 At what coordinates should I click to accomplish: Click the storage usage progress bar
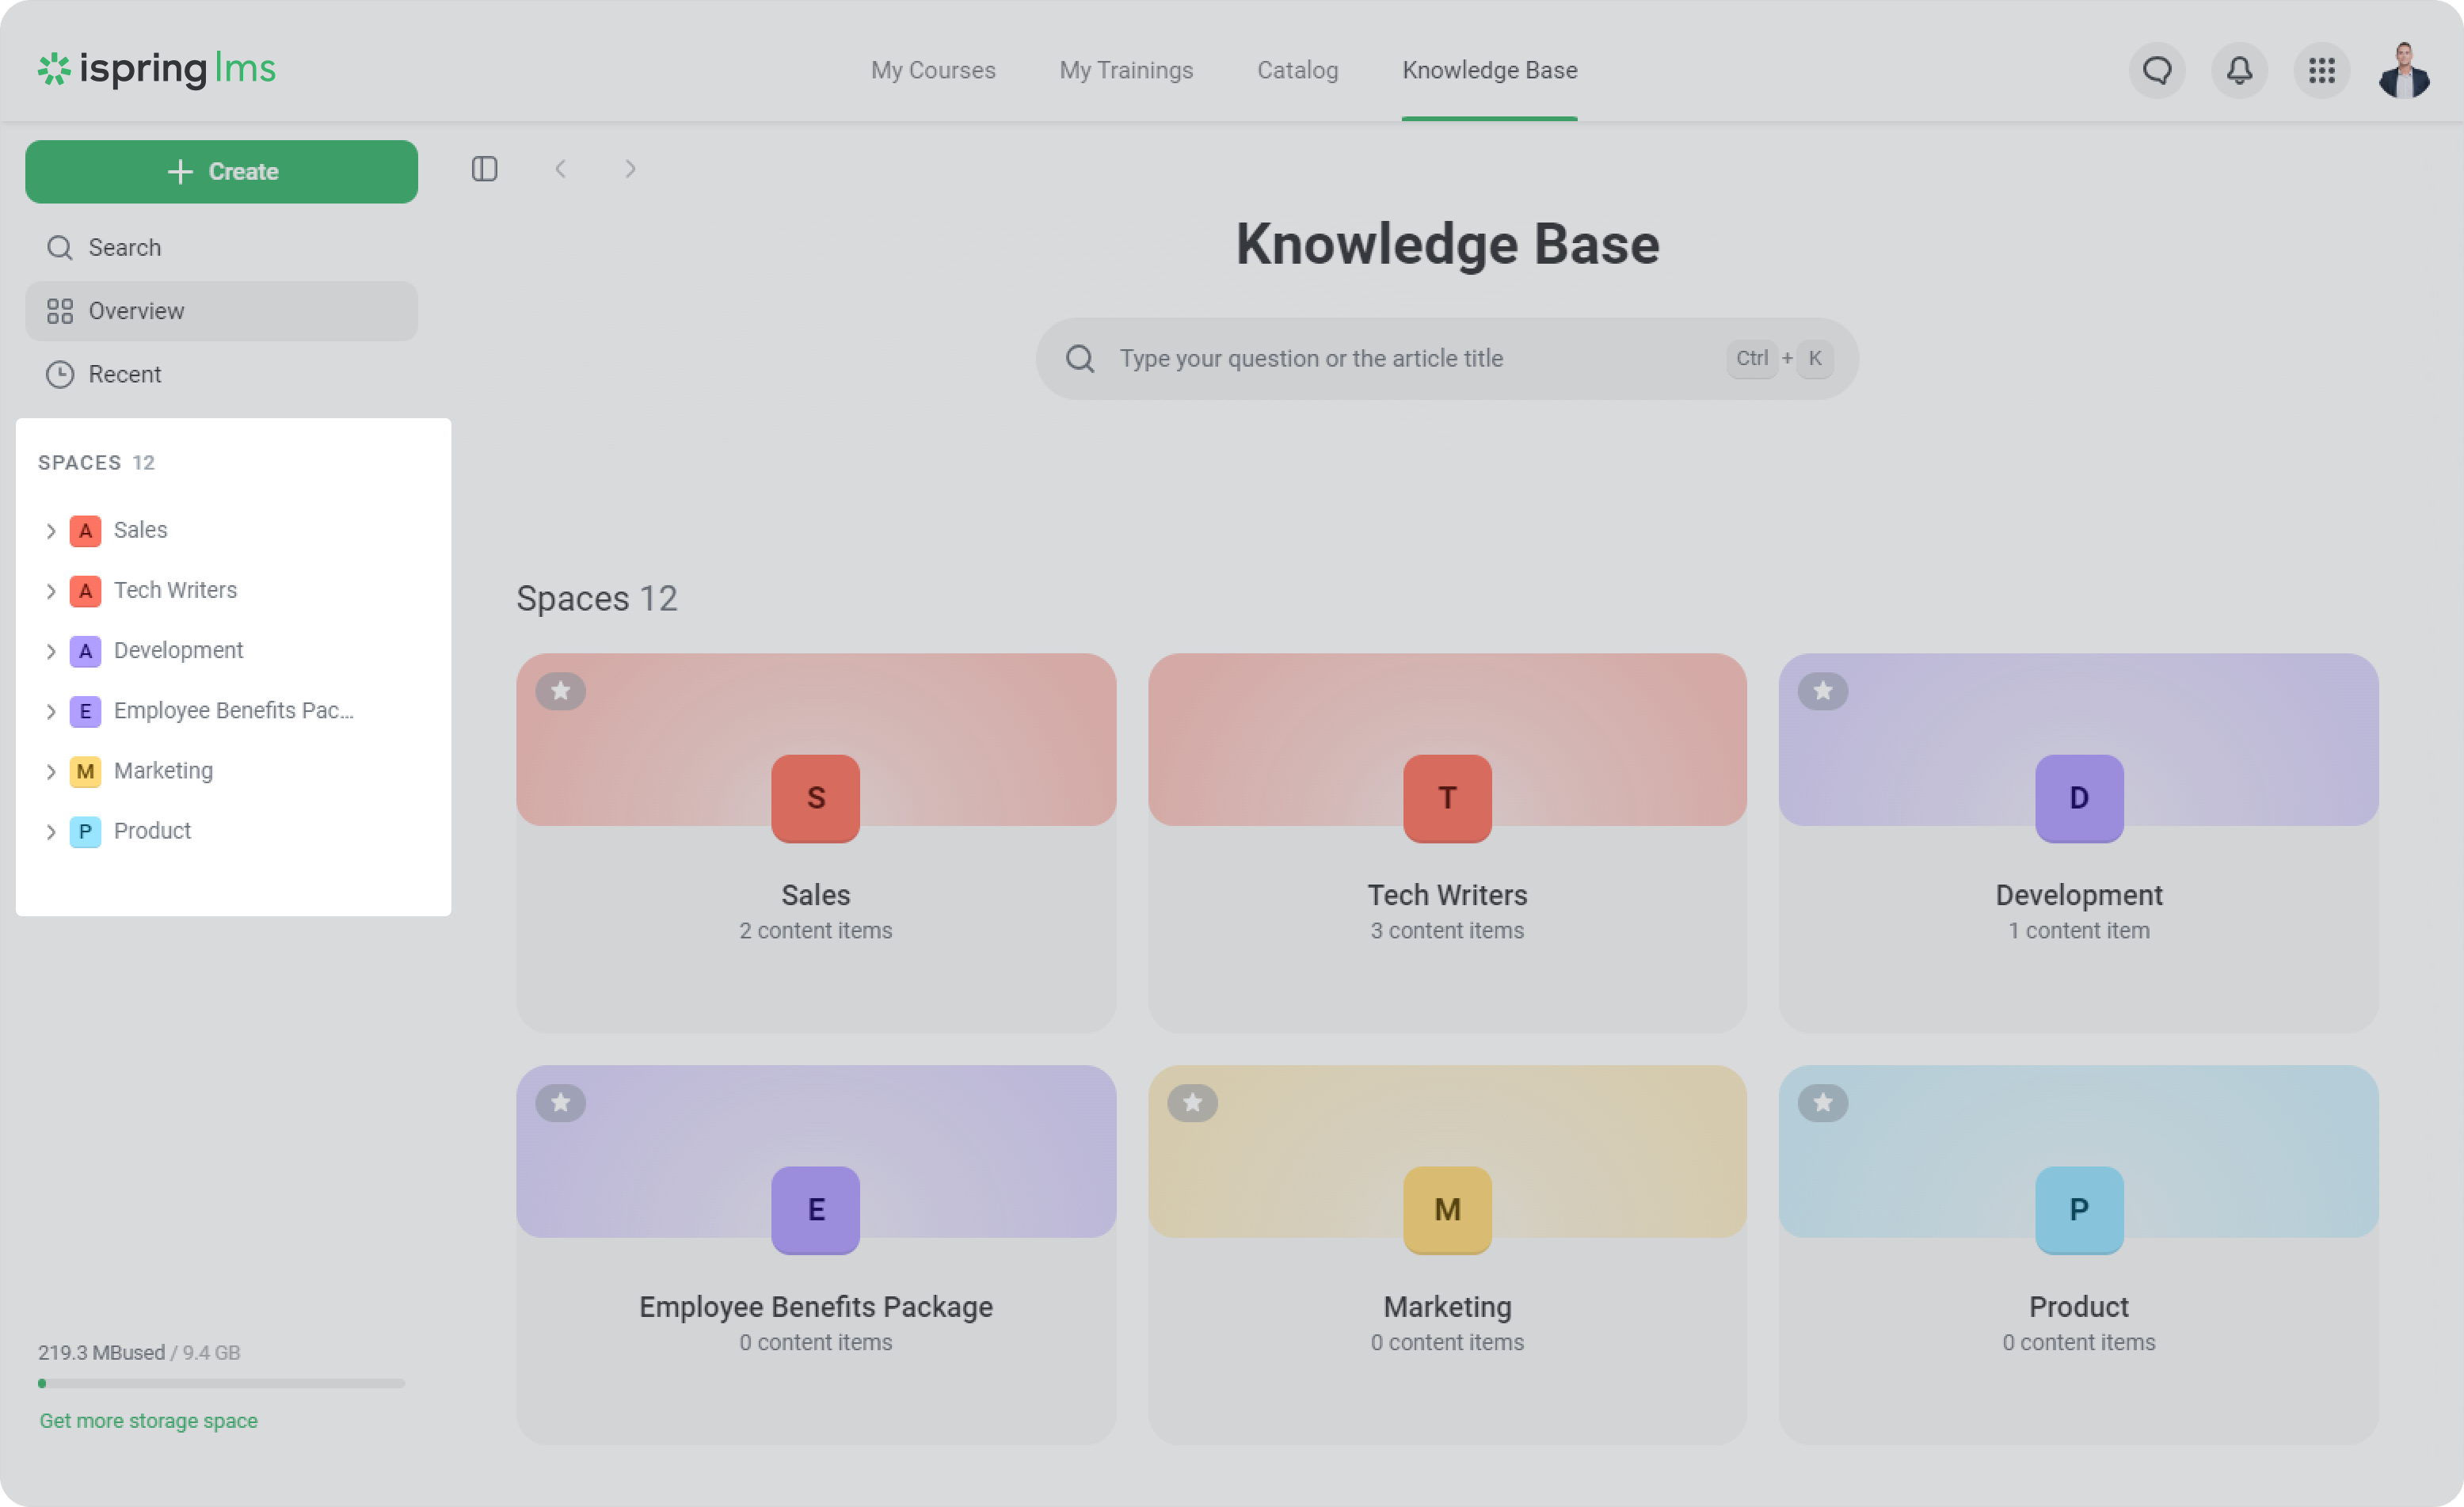click(x=221, y=1384)
